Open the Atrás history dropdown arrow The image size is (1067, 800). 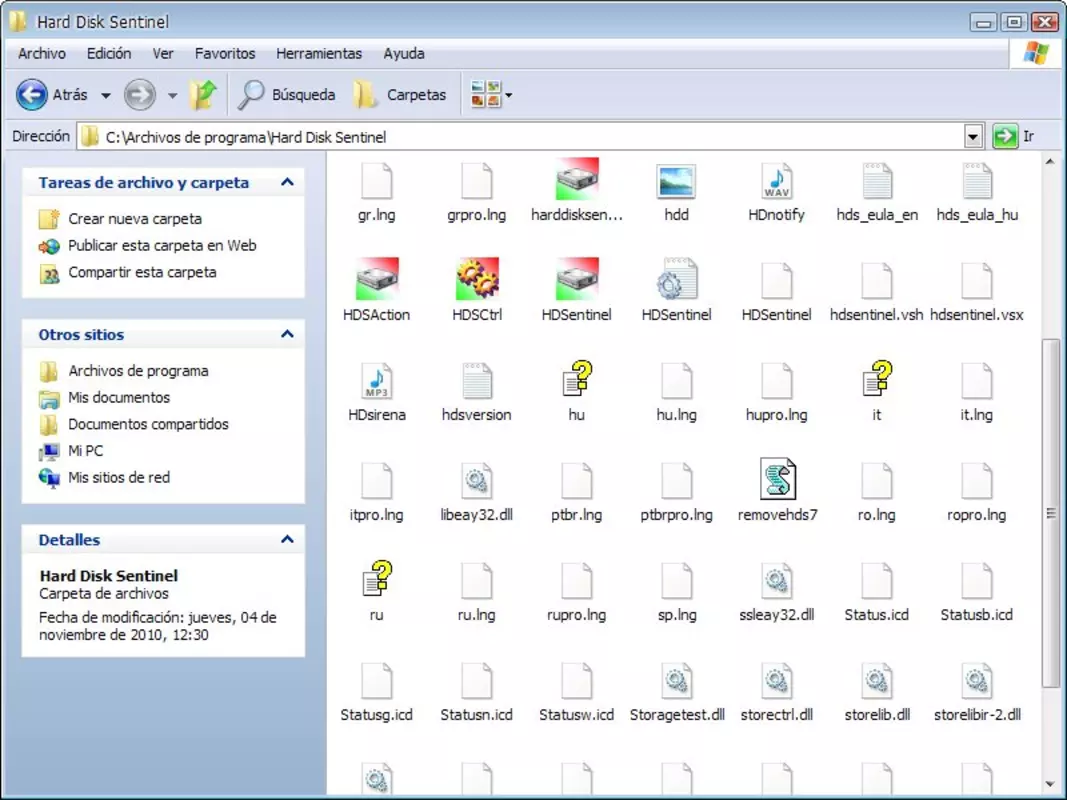pyautogui.click(x=105, y=95)
